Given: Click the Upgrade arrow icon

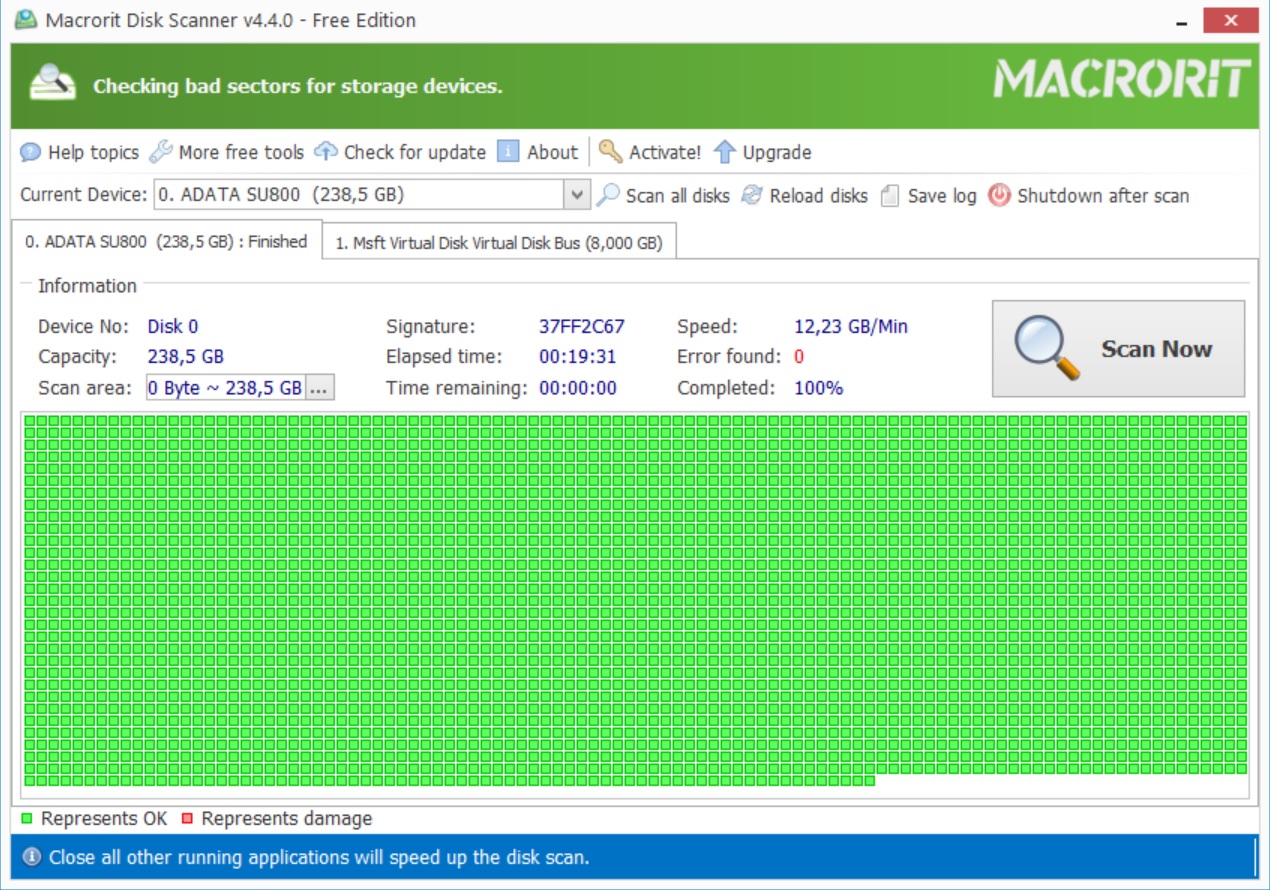Looking at the screenshot, I should (x=725, y=152).
